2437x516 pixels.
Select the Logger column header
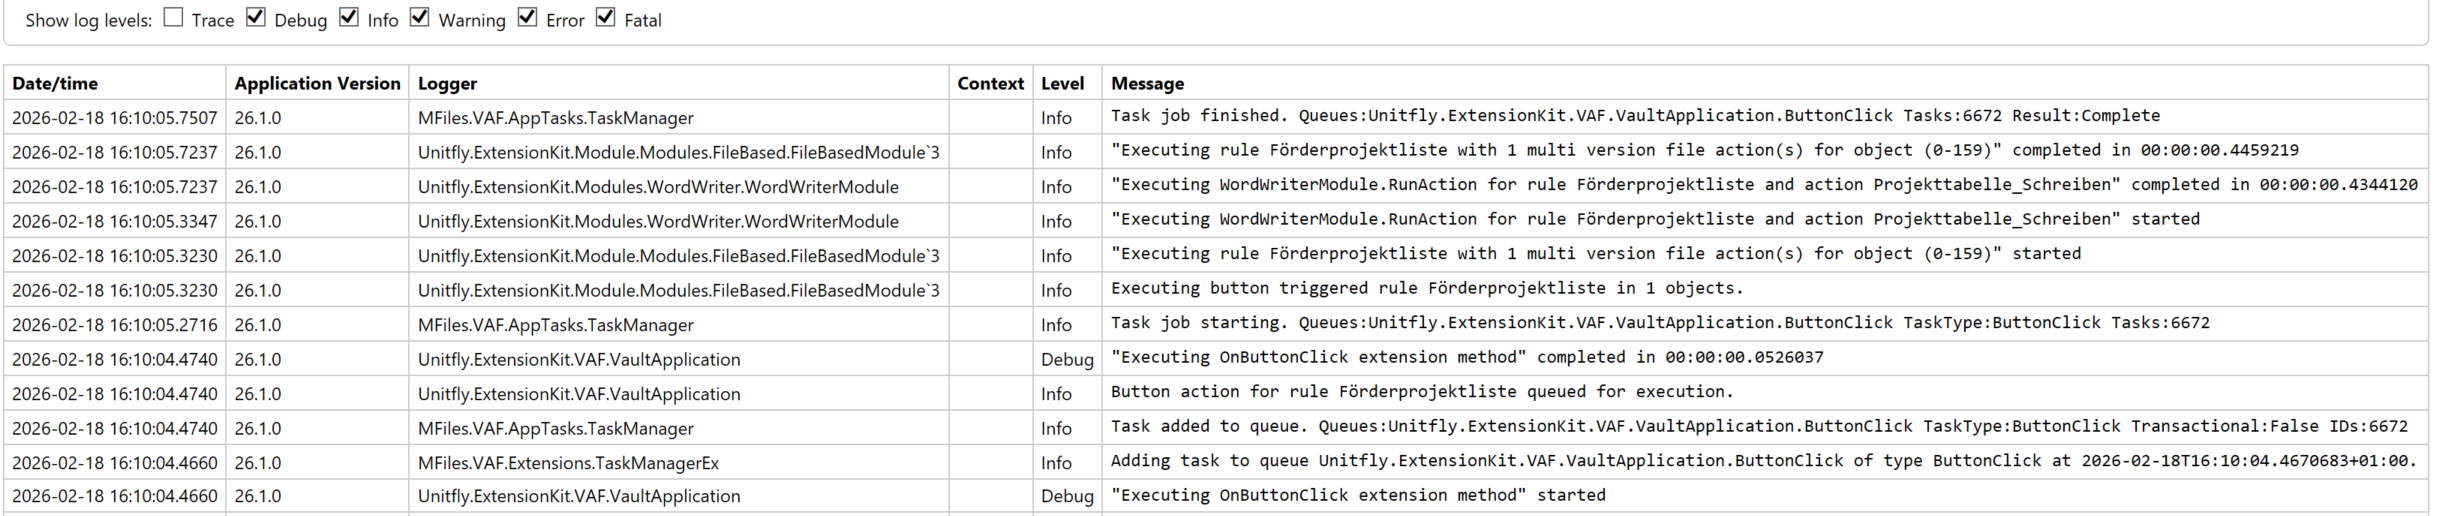pyautogui.click(x=447, y=84)
